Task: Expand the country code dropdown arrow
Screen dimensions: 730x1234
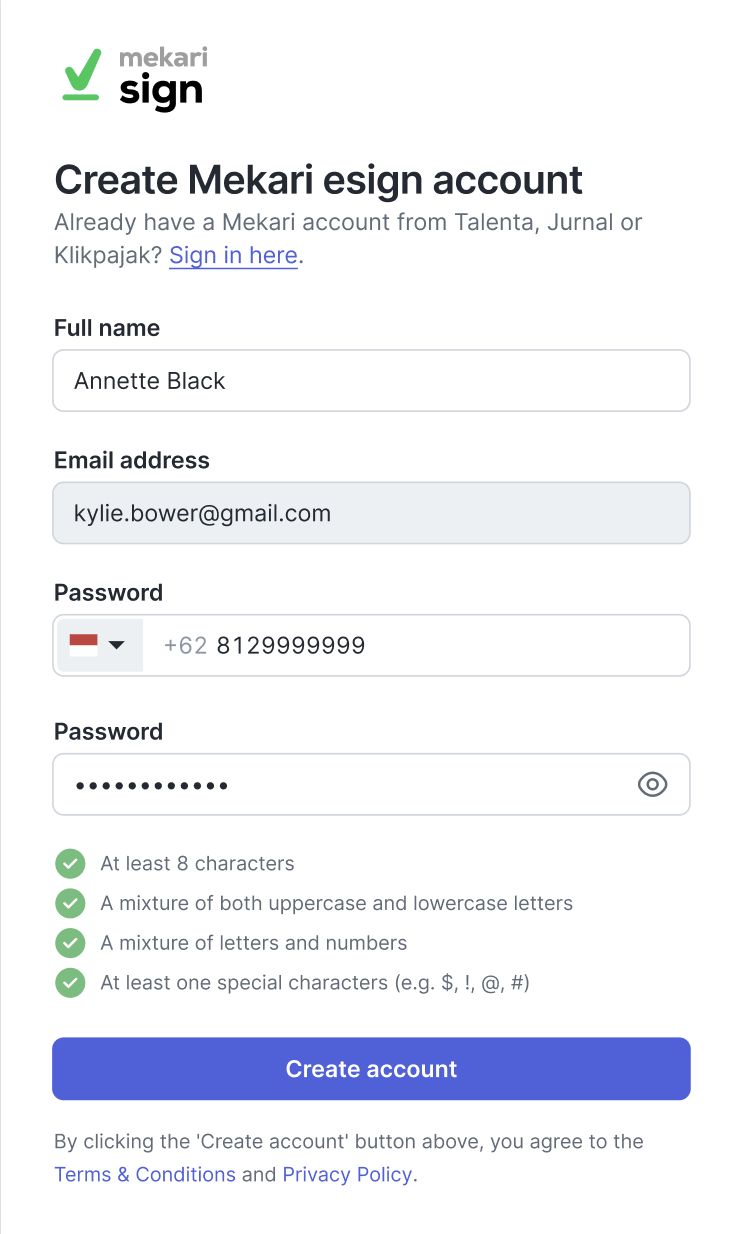Action: click(x=116, y=645)
